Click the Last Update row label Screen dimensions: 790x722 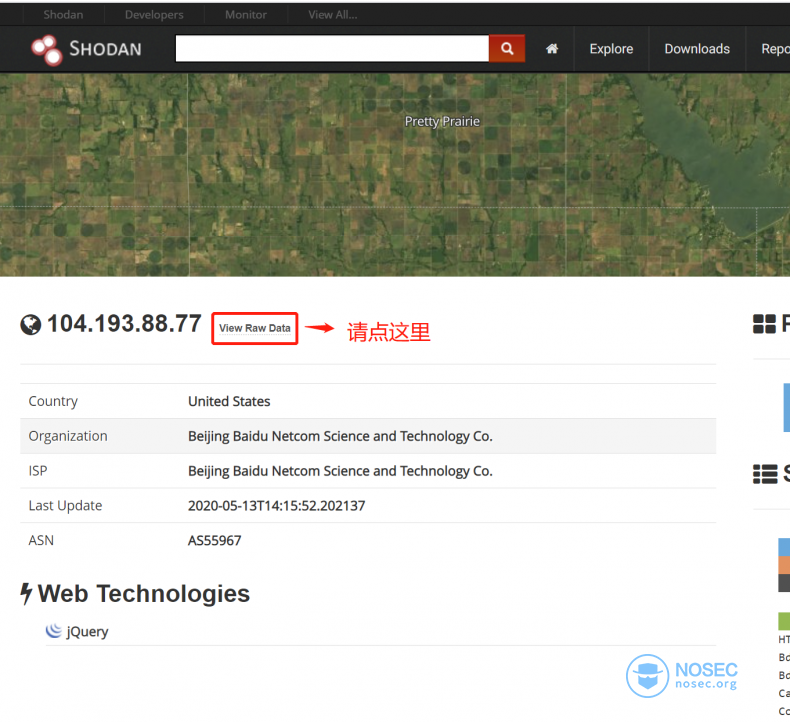point(65,506)
